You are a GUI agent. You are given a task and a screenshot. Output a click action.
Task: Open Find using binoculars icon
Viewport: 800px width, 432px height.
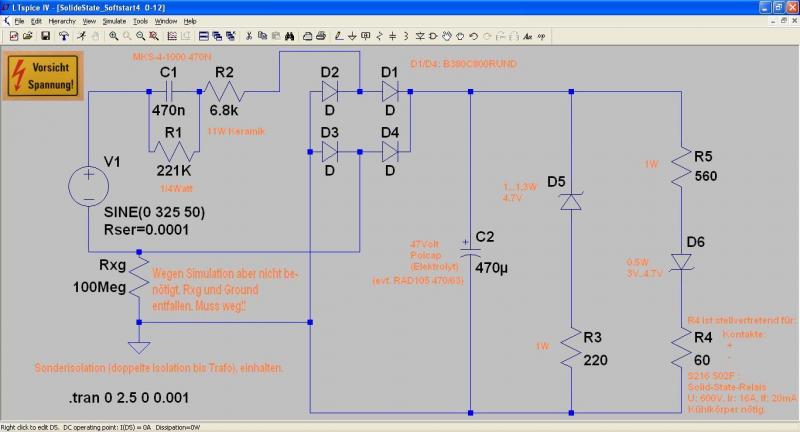point(289,36)
